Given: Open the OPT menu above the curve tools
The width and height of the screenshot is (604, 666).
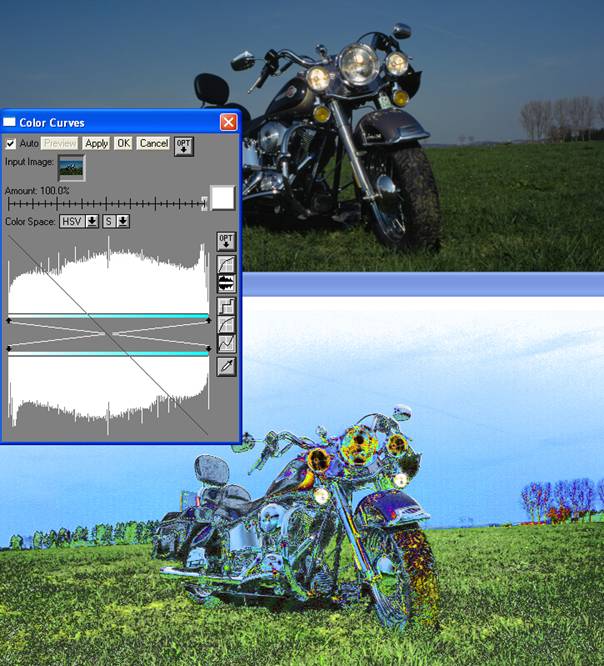Looking at the screenshot, I should [x=226, y=242].
